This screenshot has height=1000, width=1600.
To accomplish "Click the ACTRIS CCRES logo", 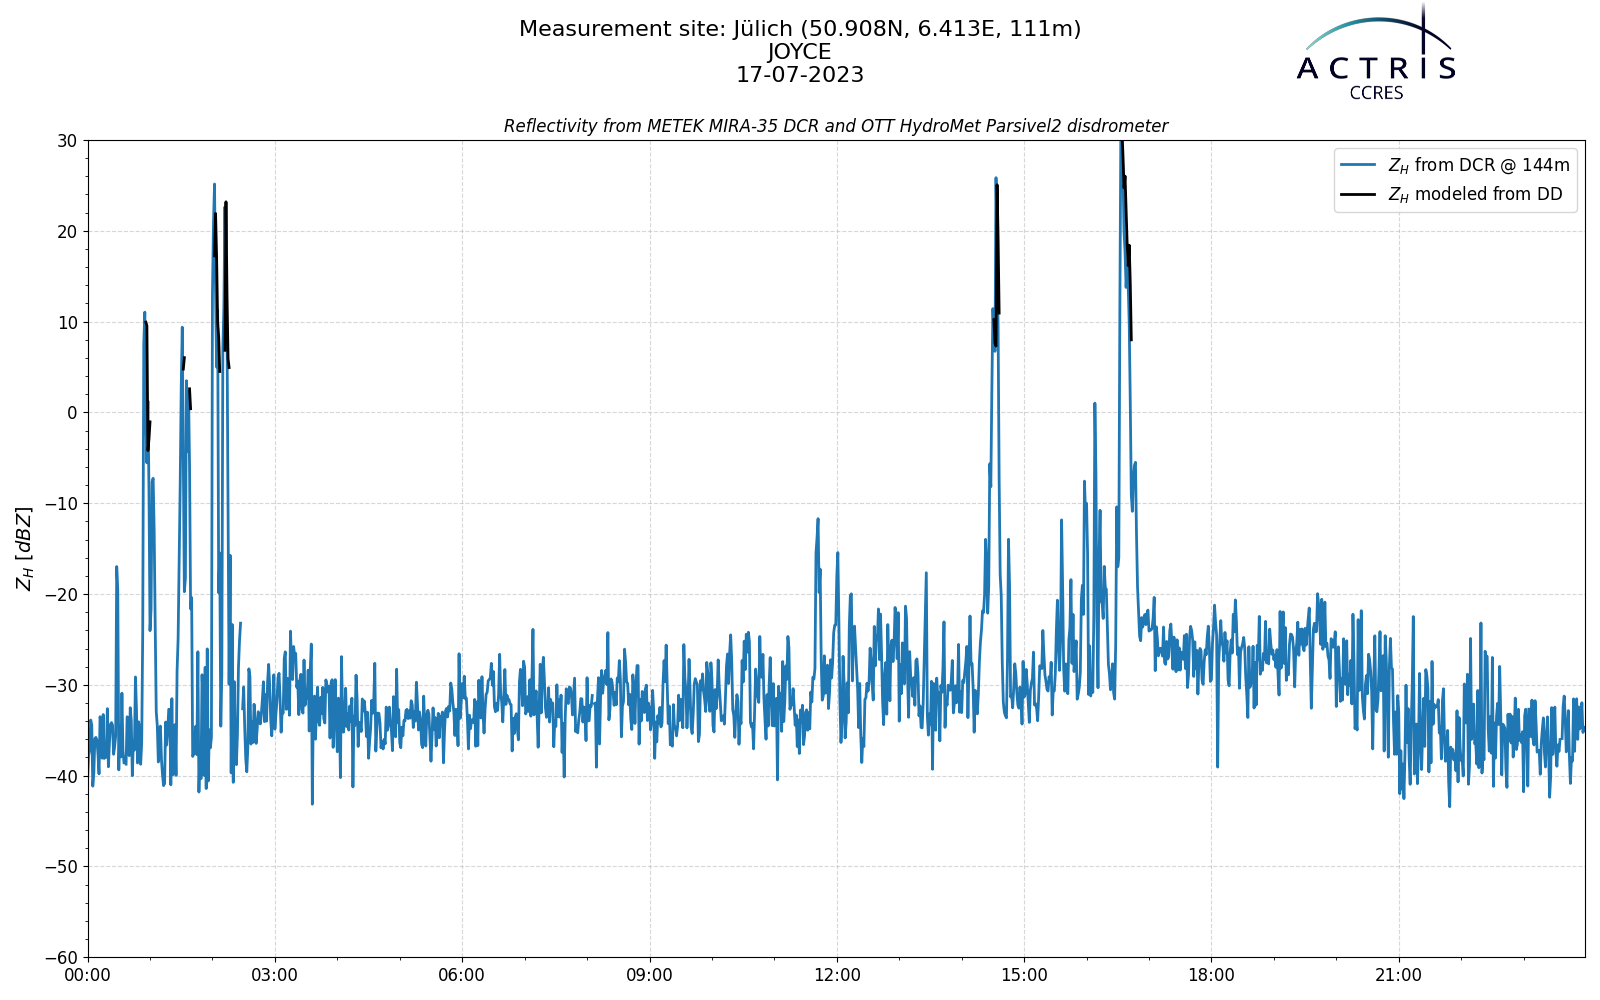I will [1376, 52].
